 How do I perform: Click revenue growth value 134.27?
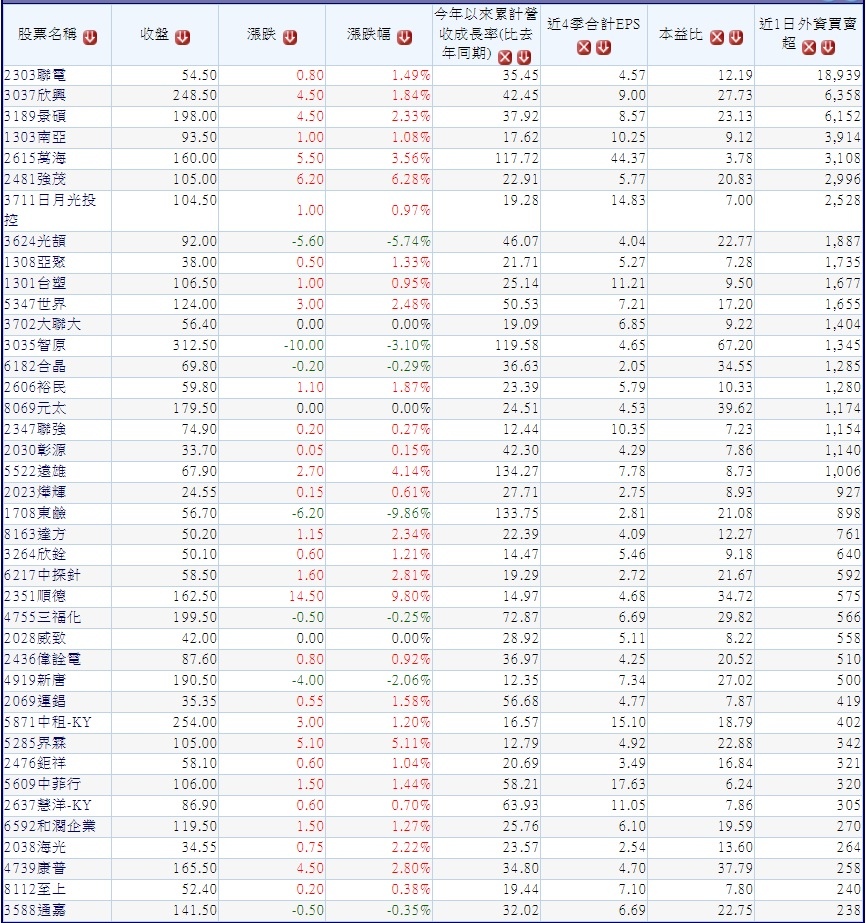516,472
